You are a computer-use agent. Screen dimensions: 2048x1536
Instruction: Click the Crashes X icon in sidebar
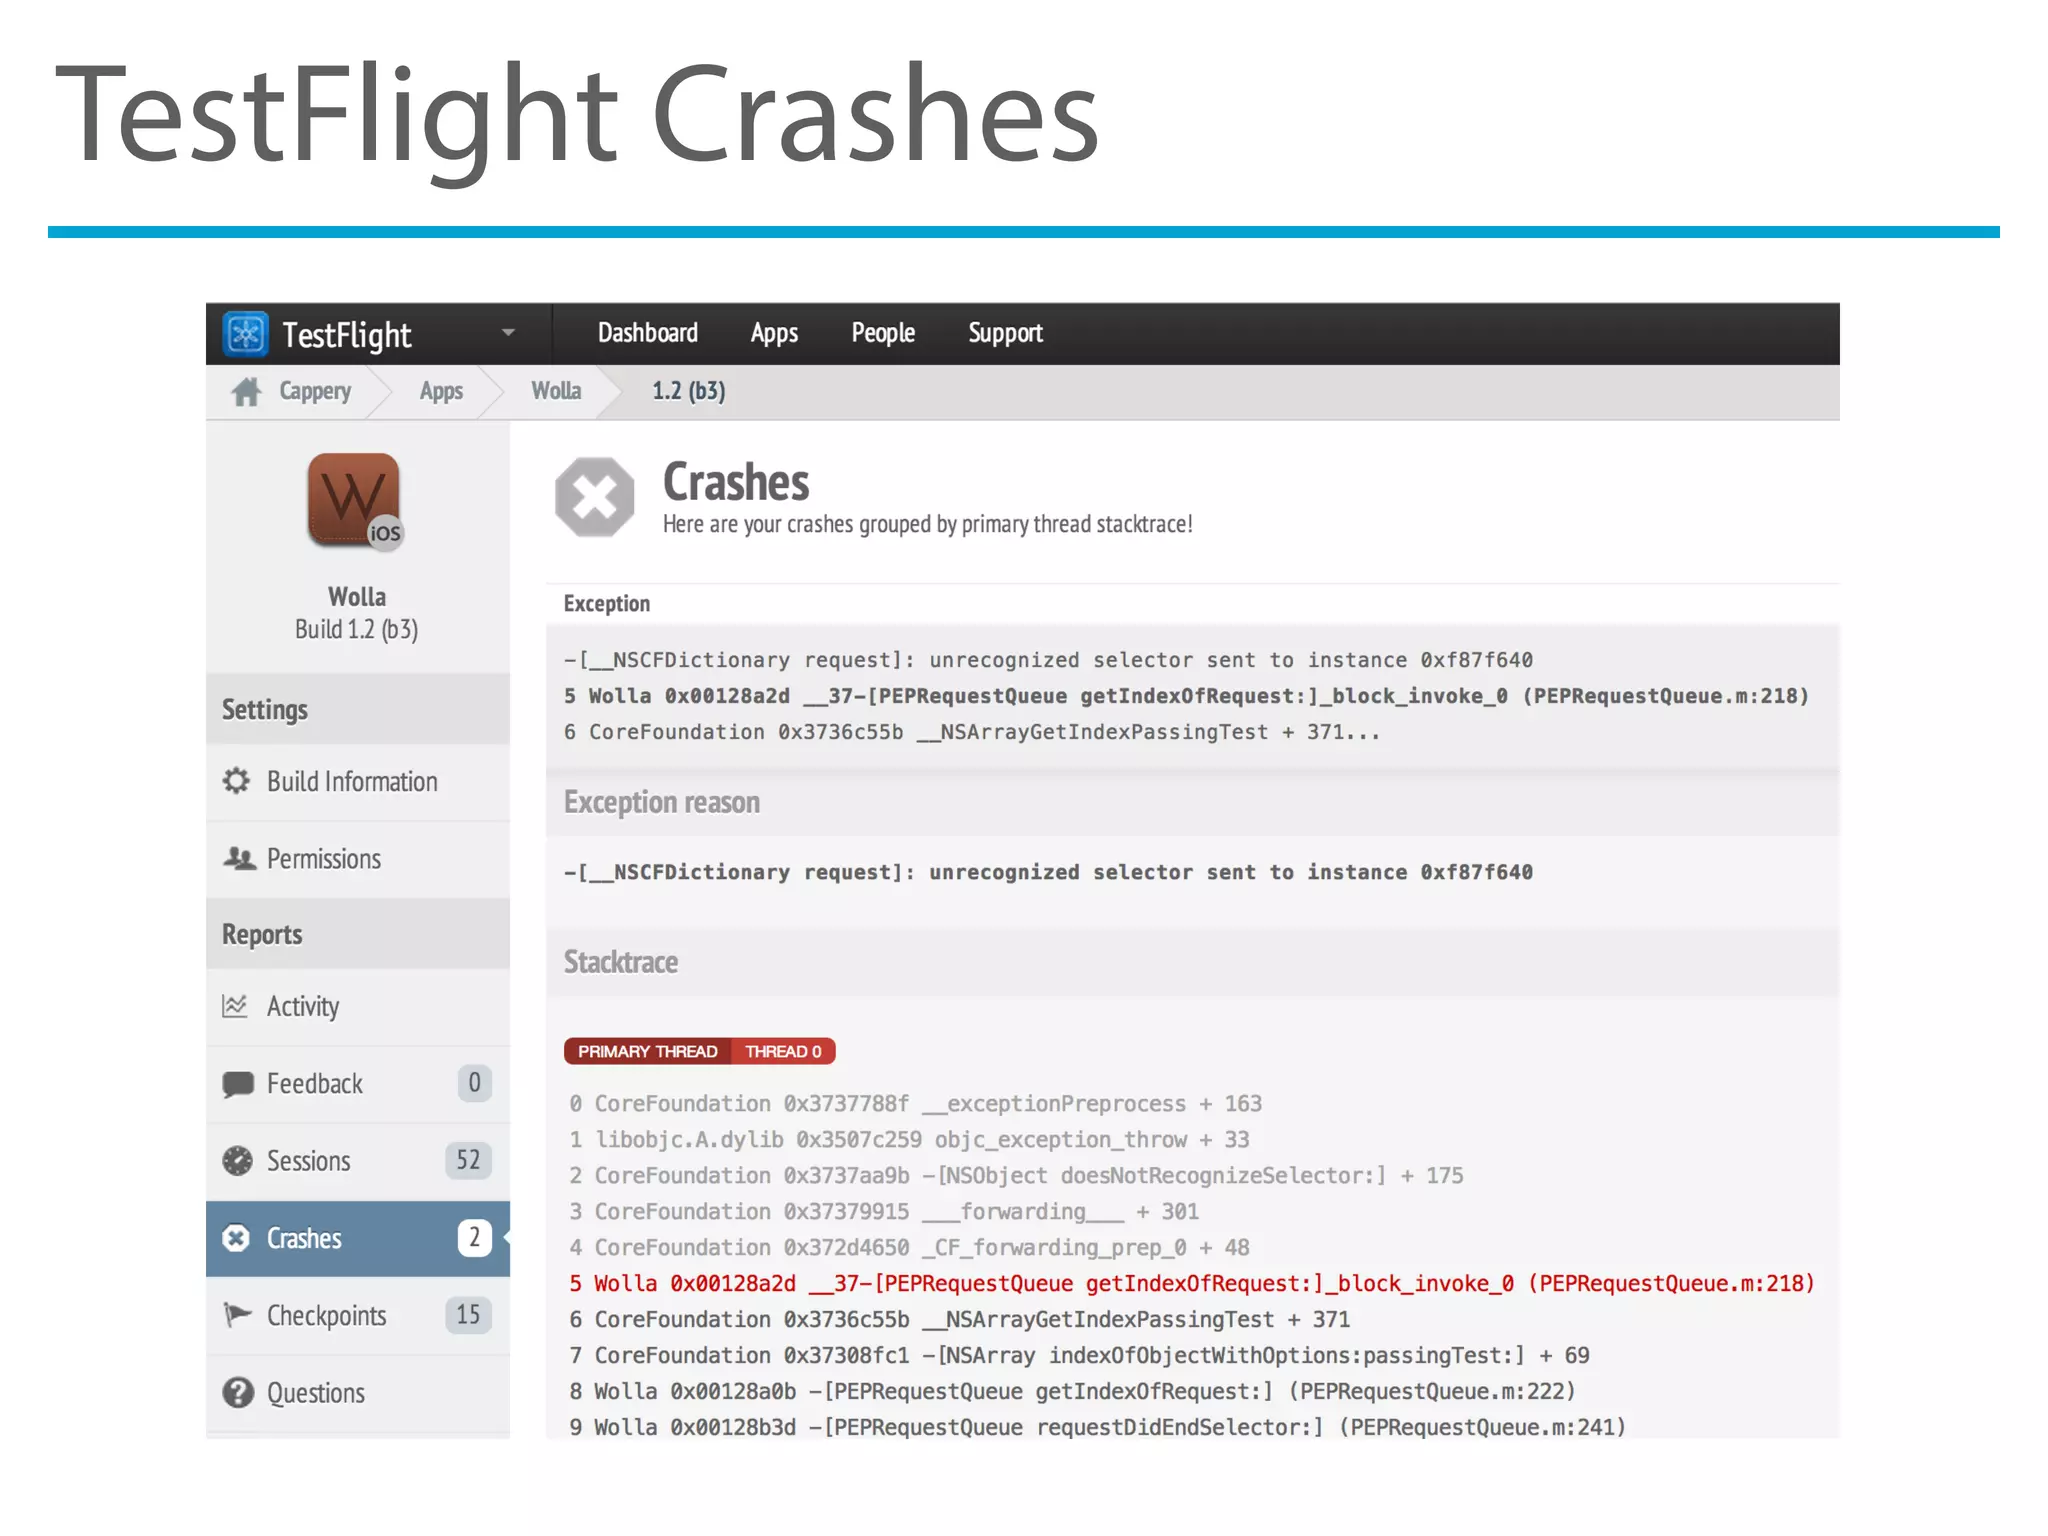236,1238
